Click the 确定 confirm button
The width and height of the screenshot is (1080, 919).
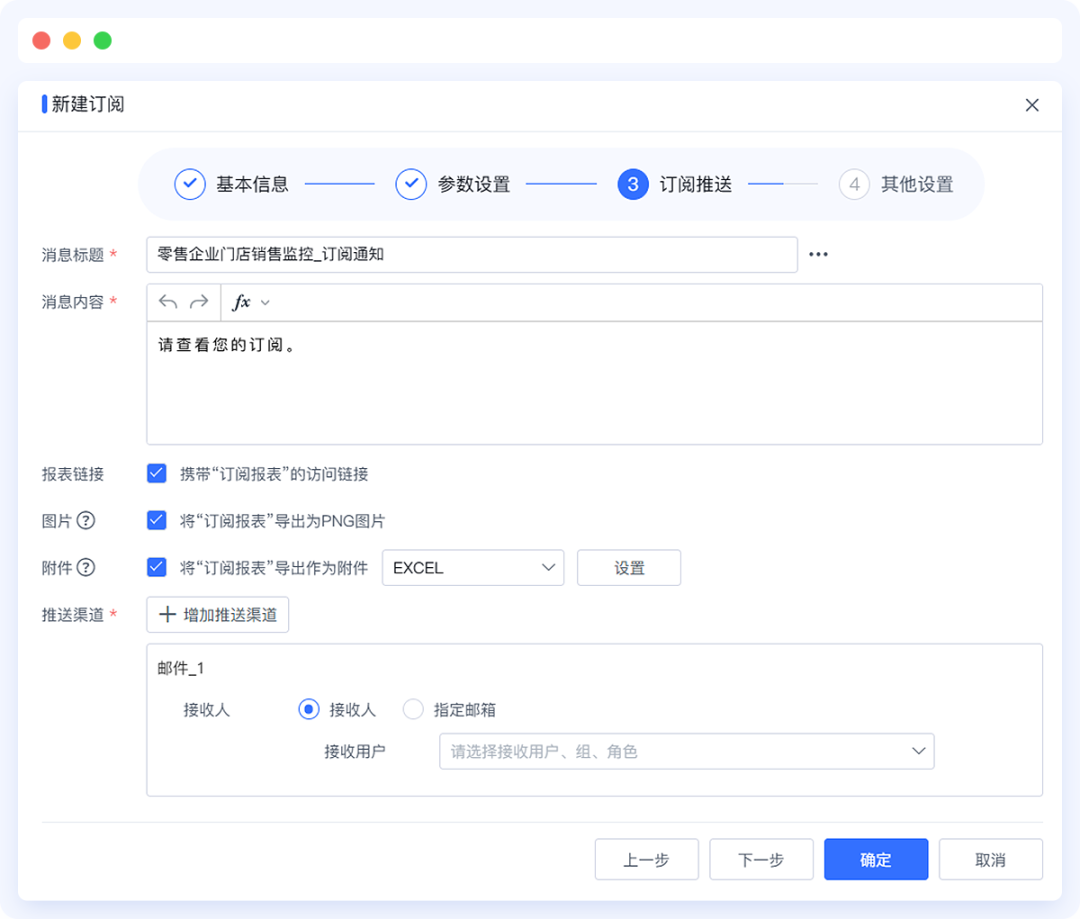click(x=875, y=858)
